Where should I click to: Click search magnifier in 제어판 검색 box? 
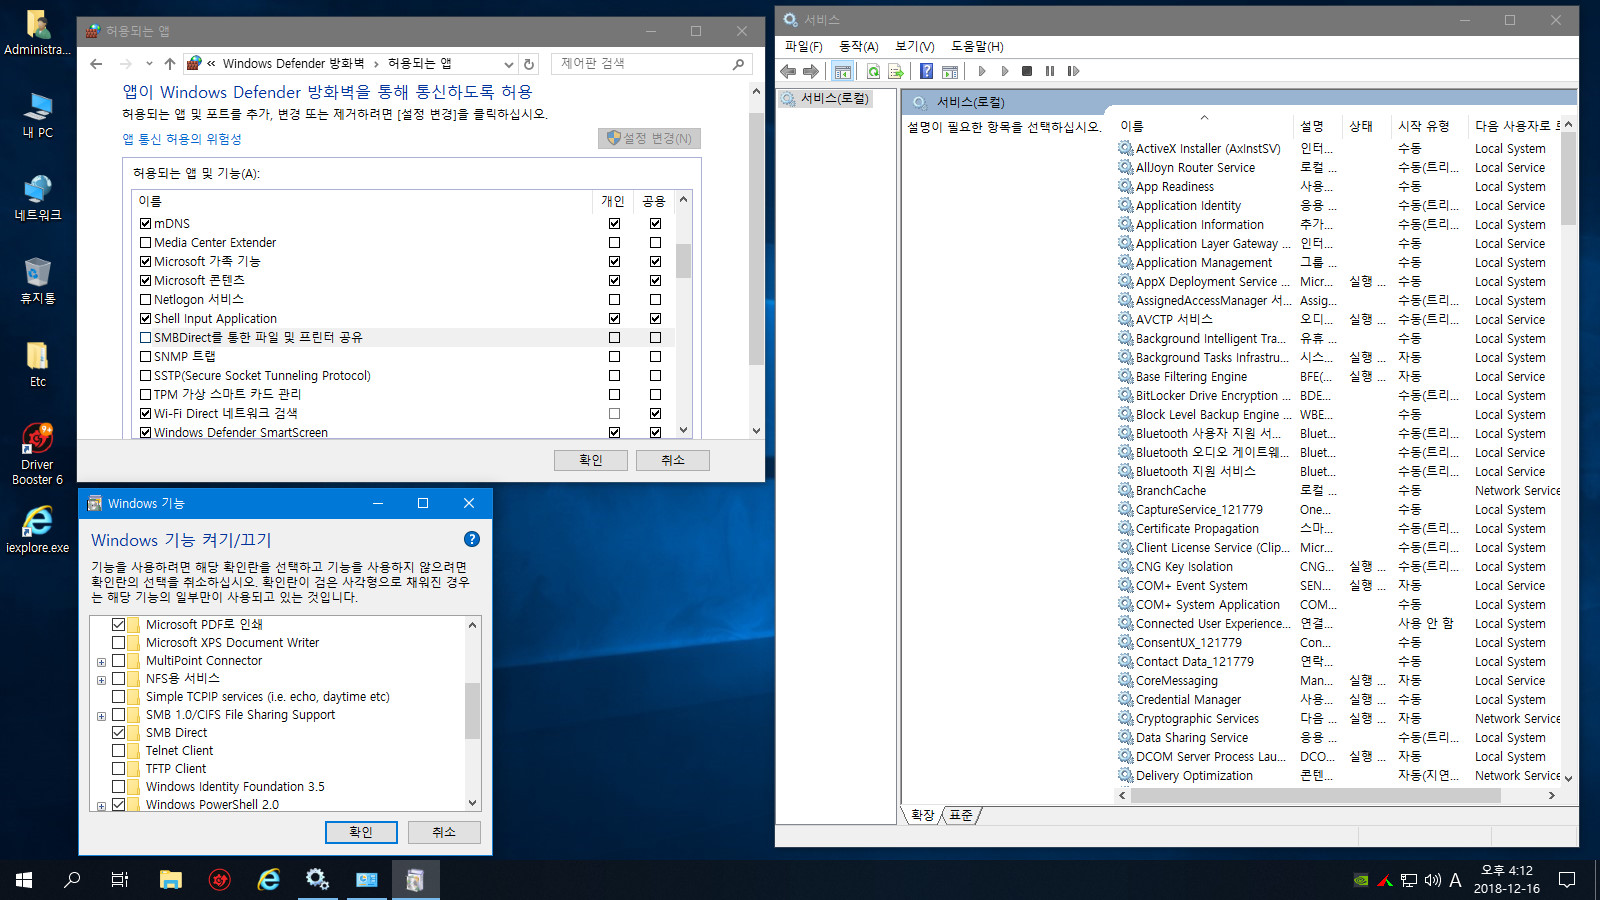(738, 64)
